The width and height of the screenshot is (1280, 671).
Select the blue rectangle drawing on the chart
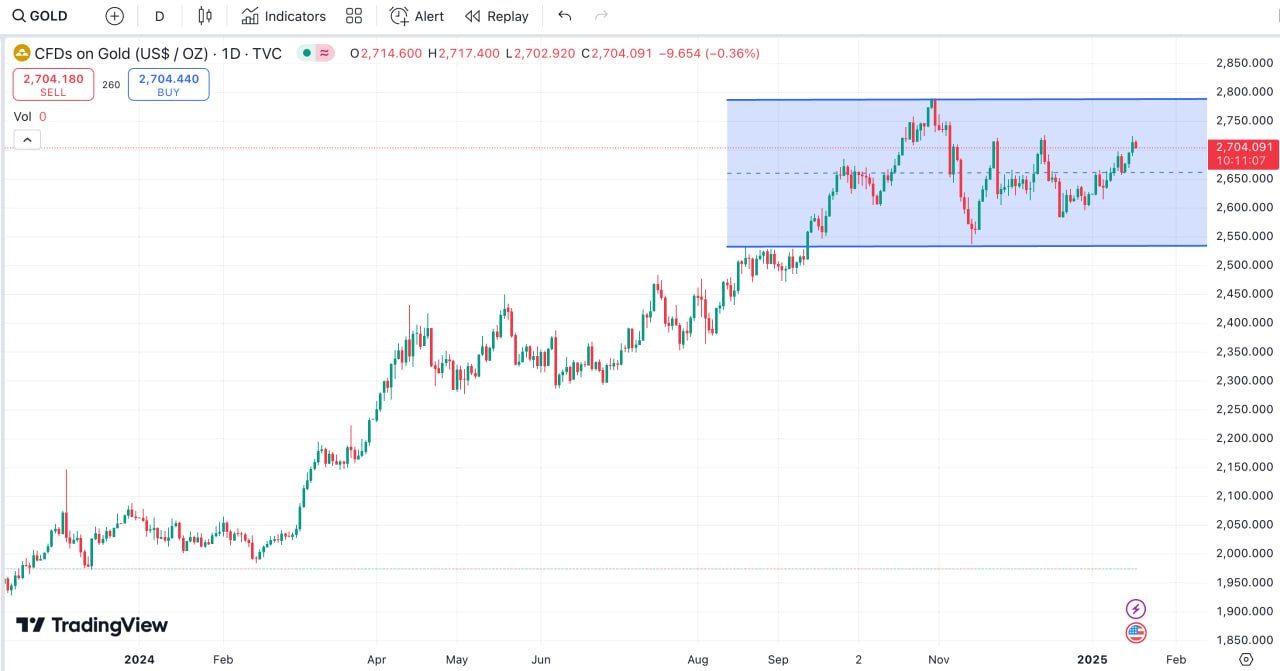[x=966, y=173]
